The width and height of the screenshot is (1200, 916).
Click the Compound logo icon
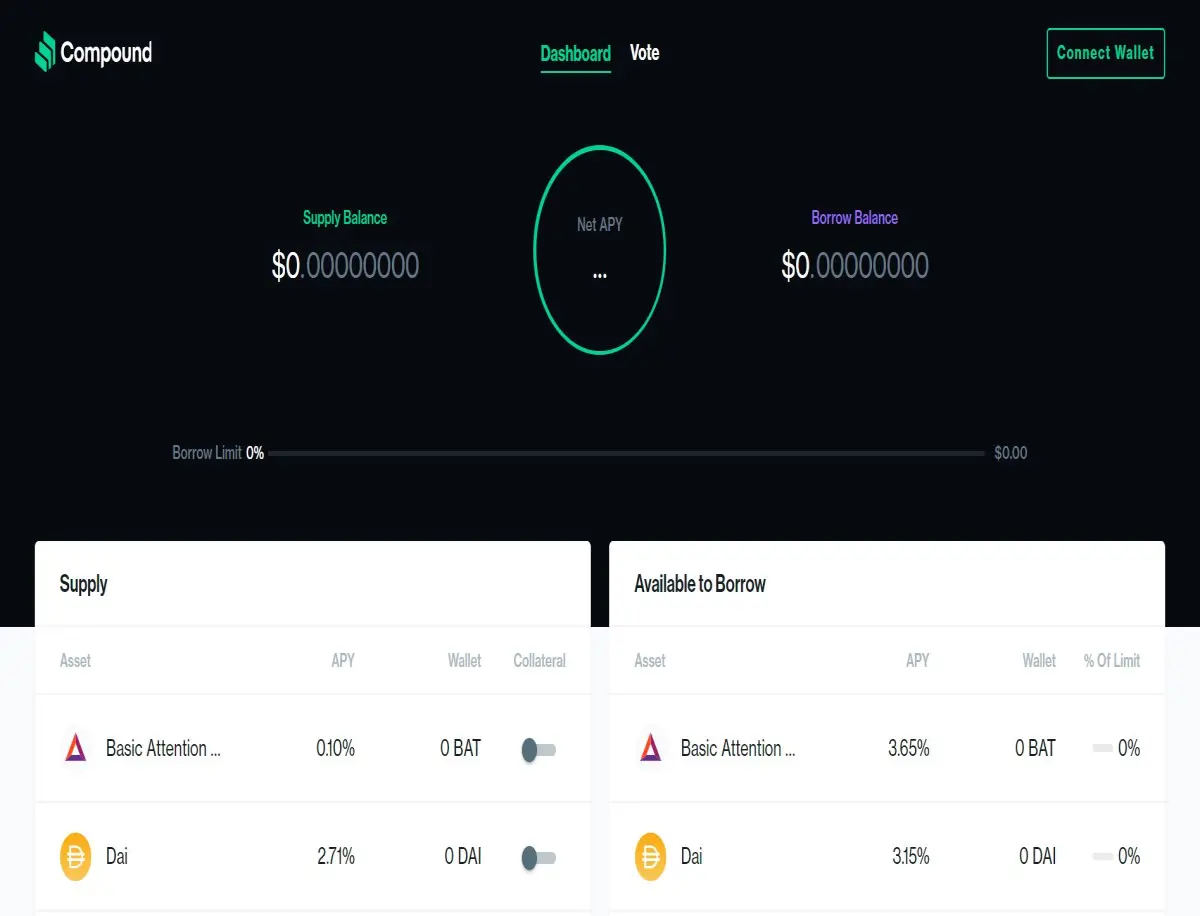pyautogui.click(x=45, y=52)
